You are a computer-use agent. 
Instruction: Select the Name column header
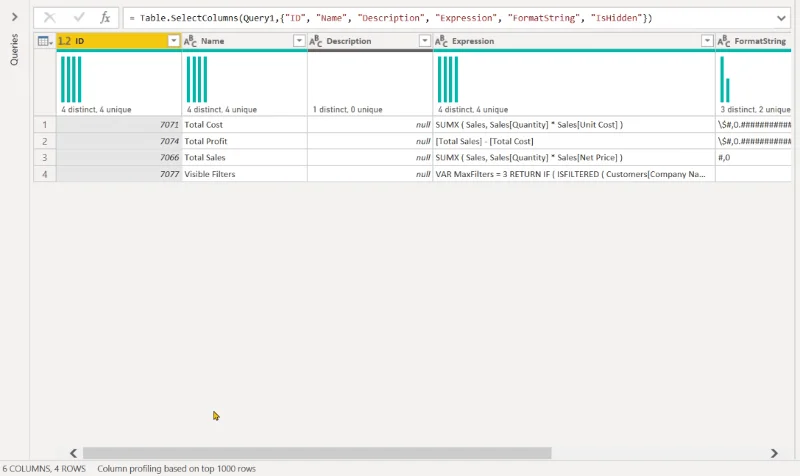[244, 41]
